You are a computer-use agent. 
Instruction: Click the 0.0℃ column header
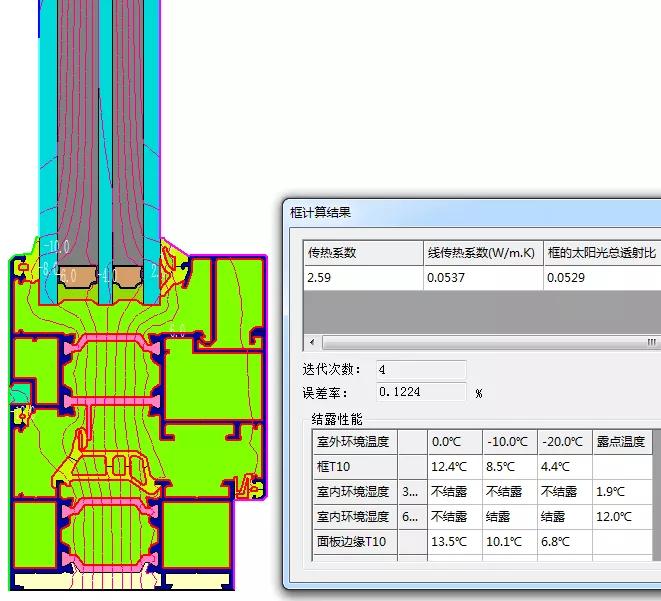[x=454, y=441]
